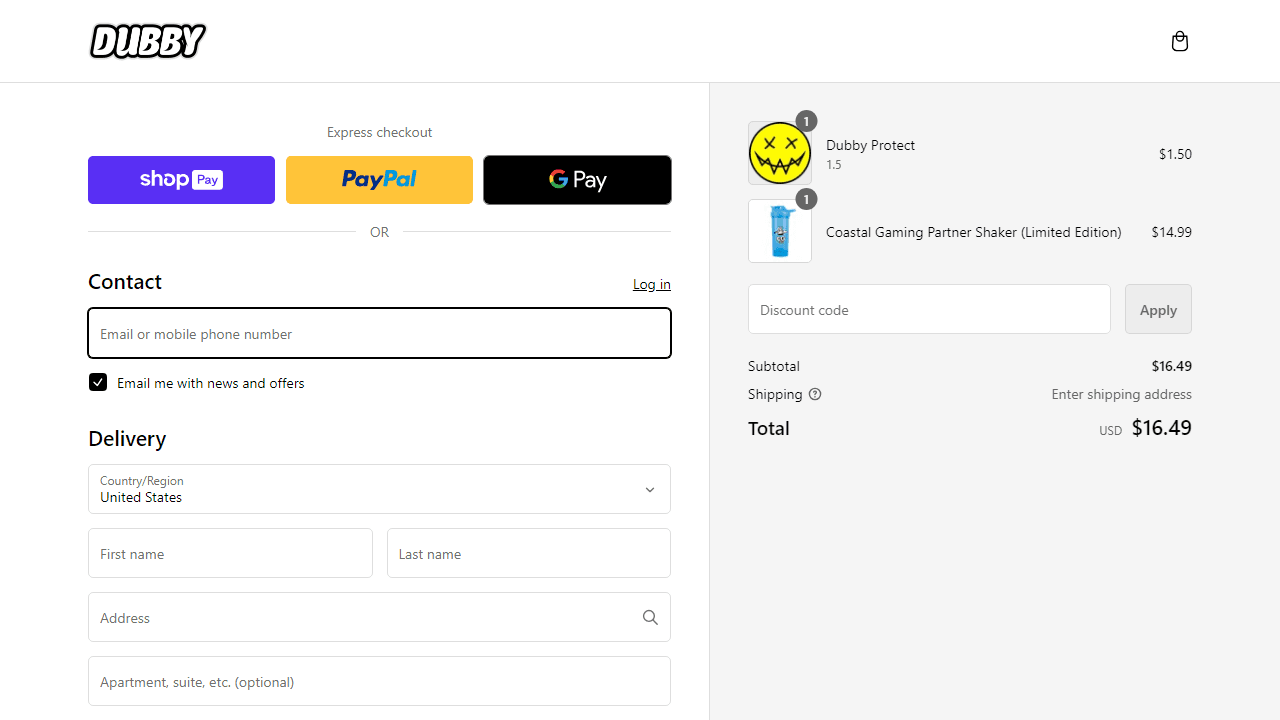Click the Dubby Protect product thumbnail
The image size is (1280, 720).
780,153
